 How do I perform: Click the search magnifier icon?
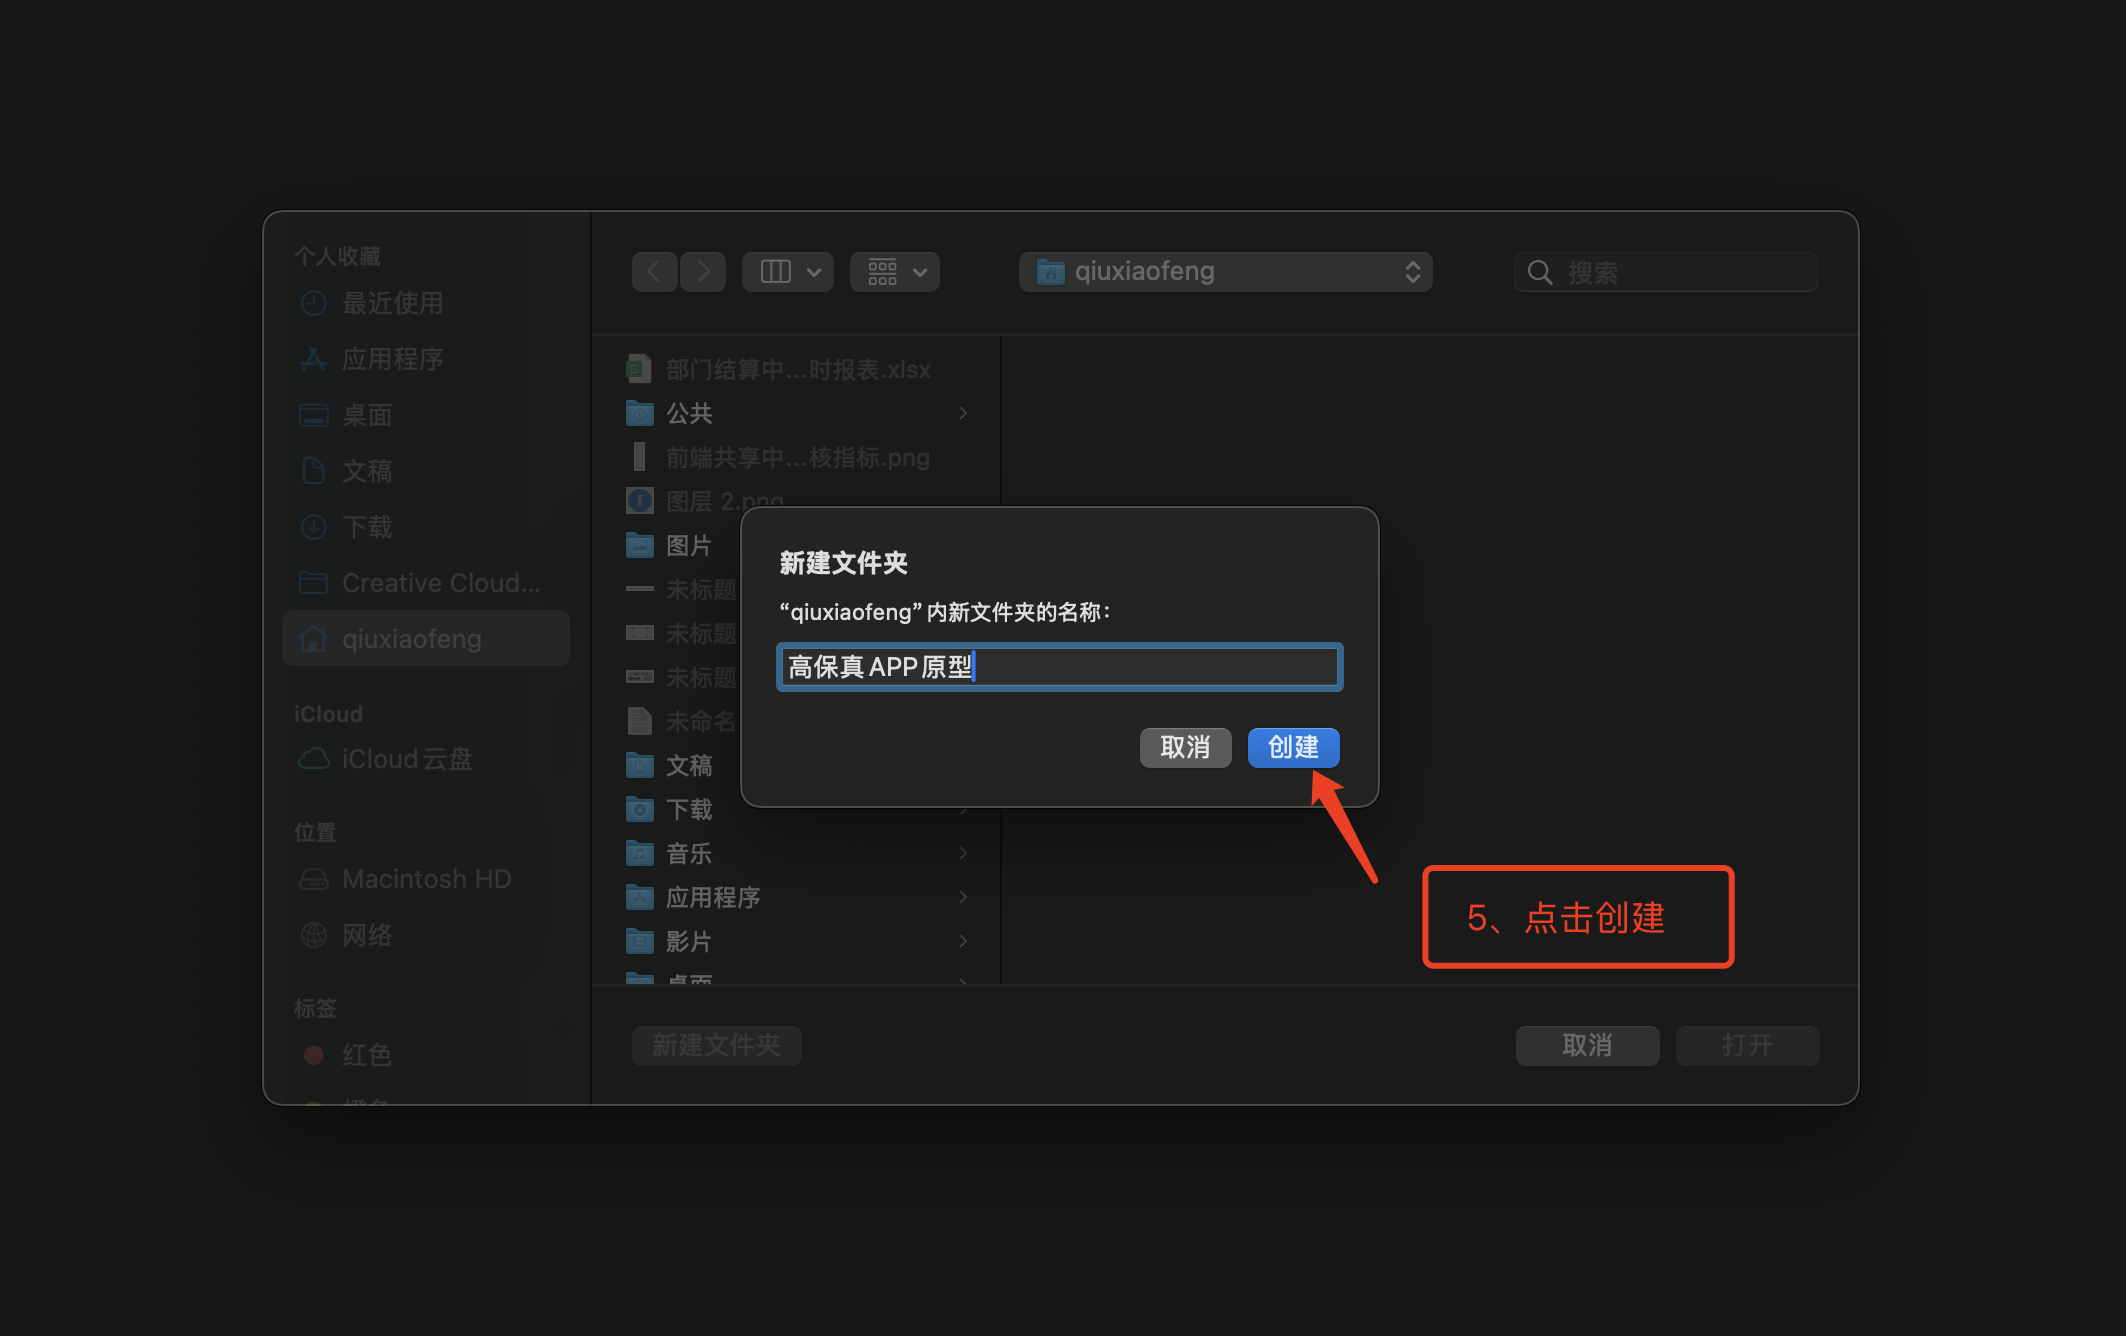click(1540, 273)
